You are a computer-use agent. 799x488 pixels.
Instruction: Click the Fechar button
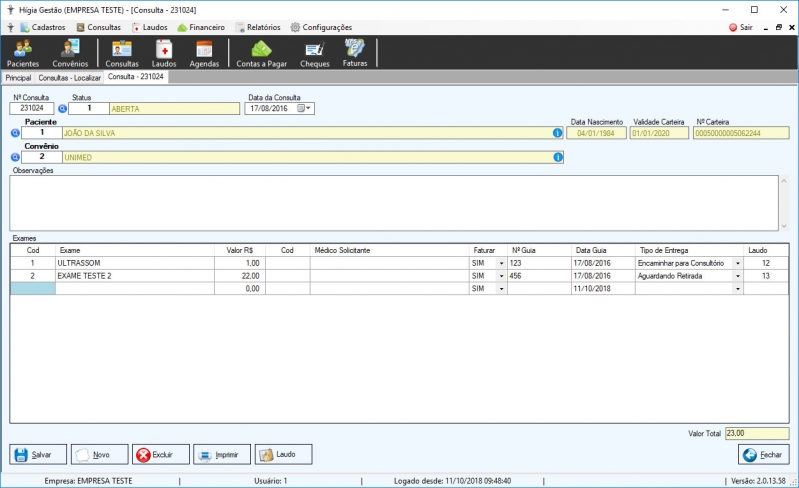point(763,454)
